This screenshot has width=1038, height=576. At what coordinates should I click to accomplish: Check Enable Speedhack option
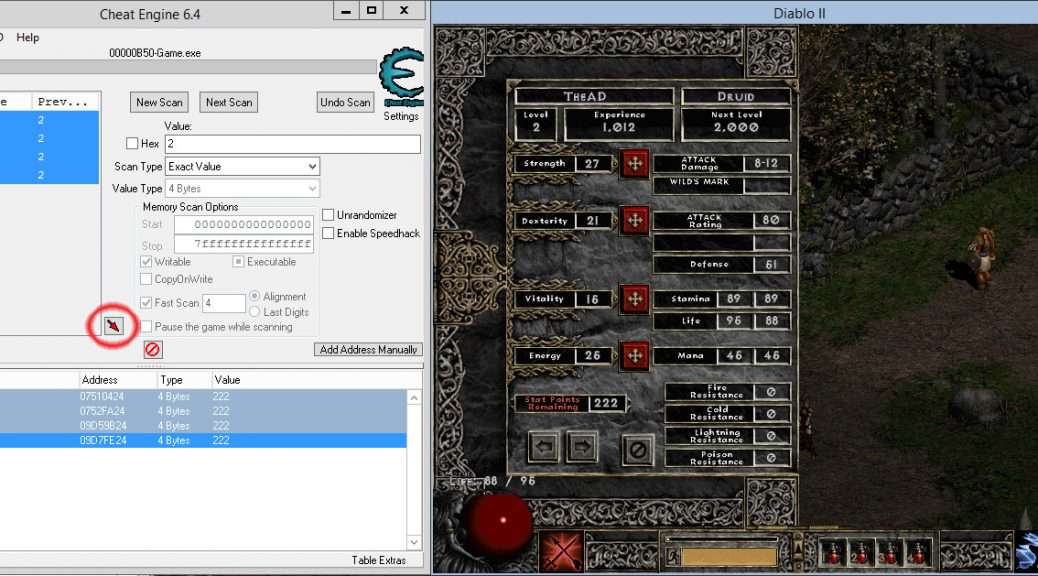pyautogui.click(x=329, y=233)
